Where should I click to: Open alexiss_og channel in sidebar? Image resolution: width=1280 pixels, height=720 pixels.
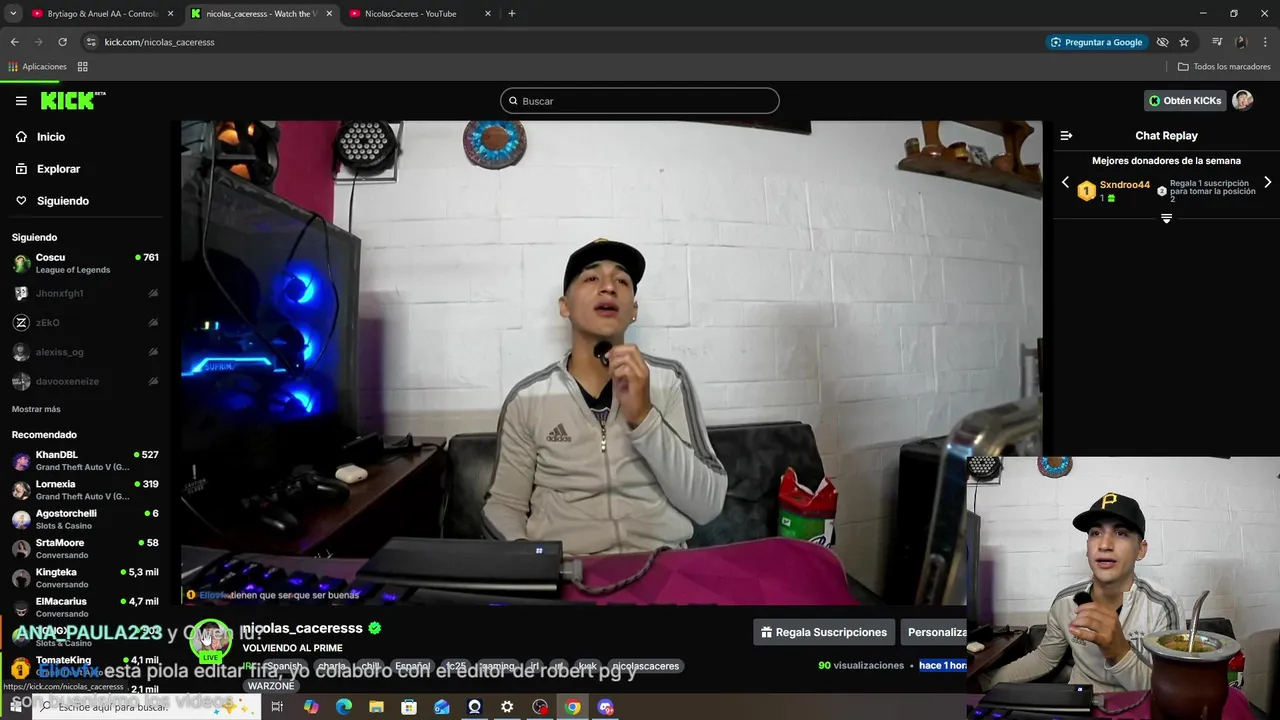[85, 352]
